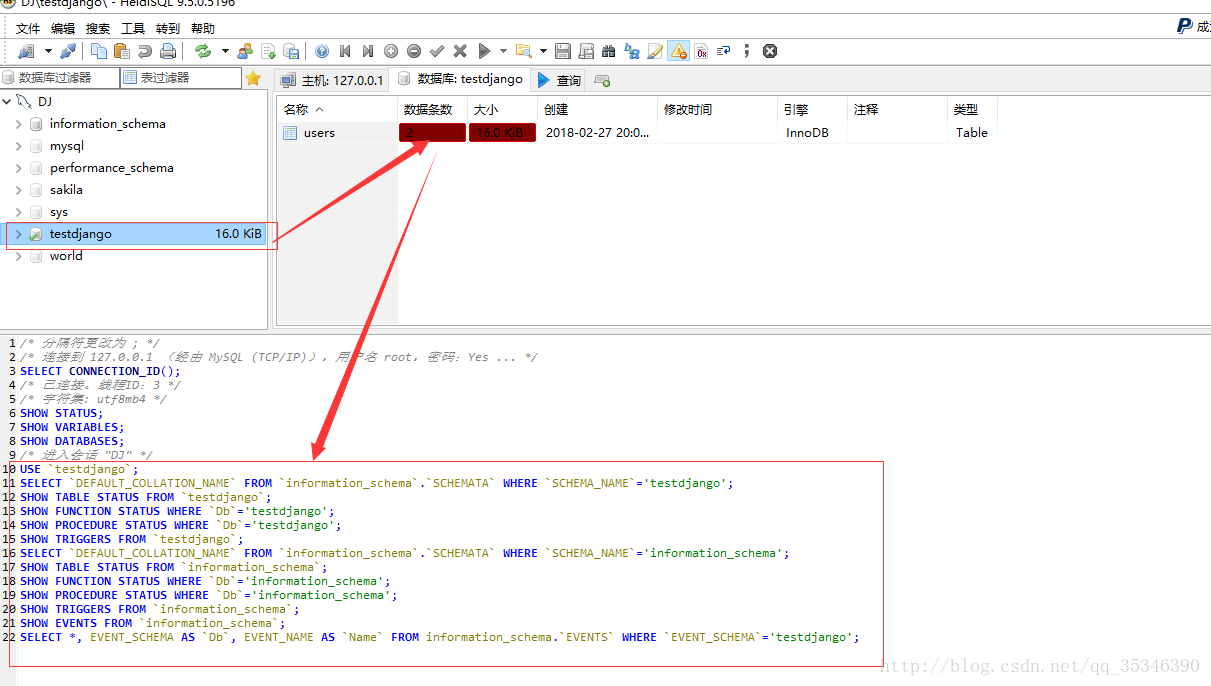Click the 数据库过滤器 filter field
Viewport: 1211px width, 686px height.
pyautogui.click(x=60, y=78)
